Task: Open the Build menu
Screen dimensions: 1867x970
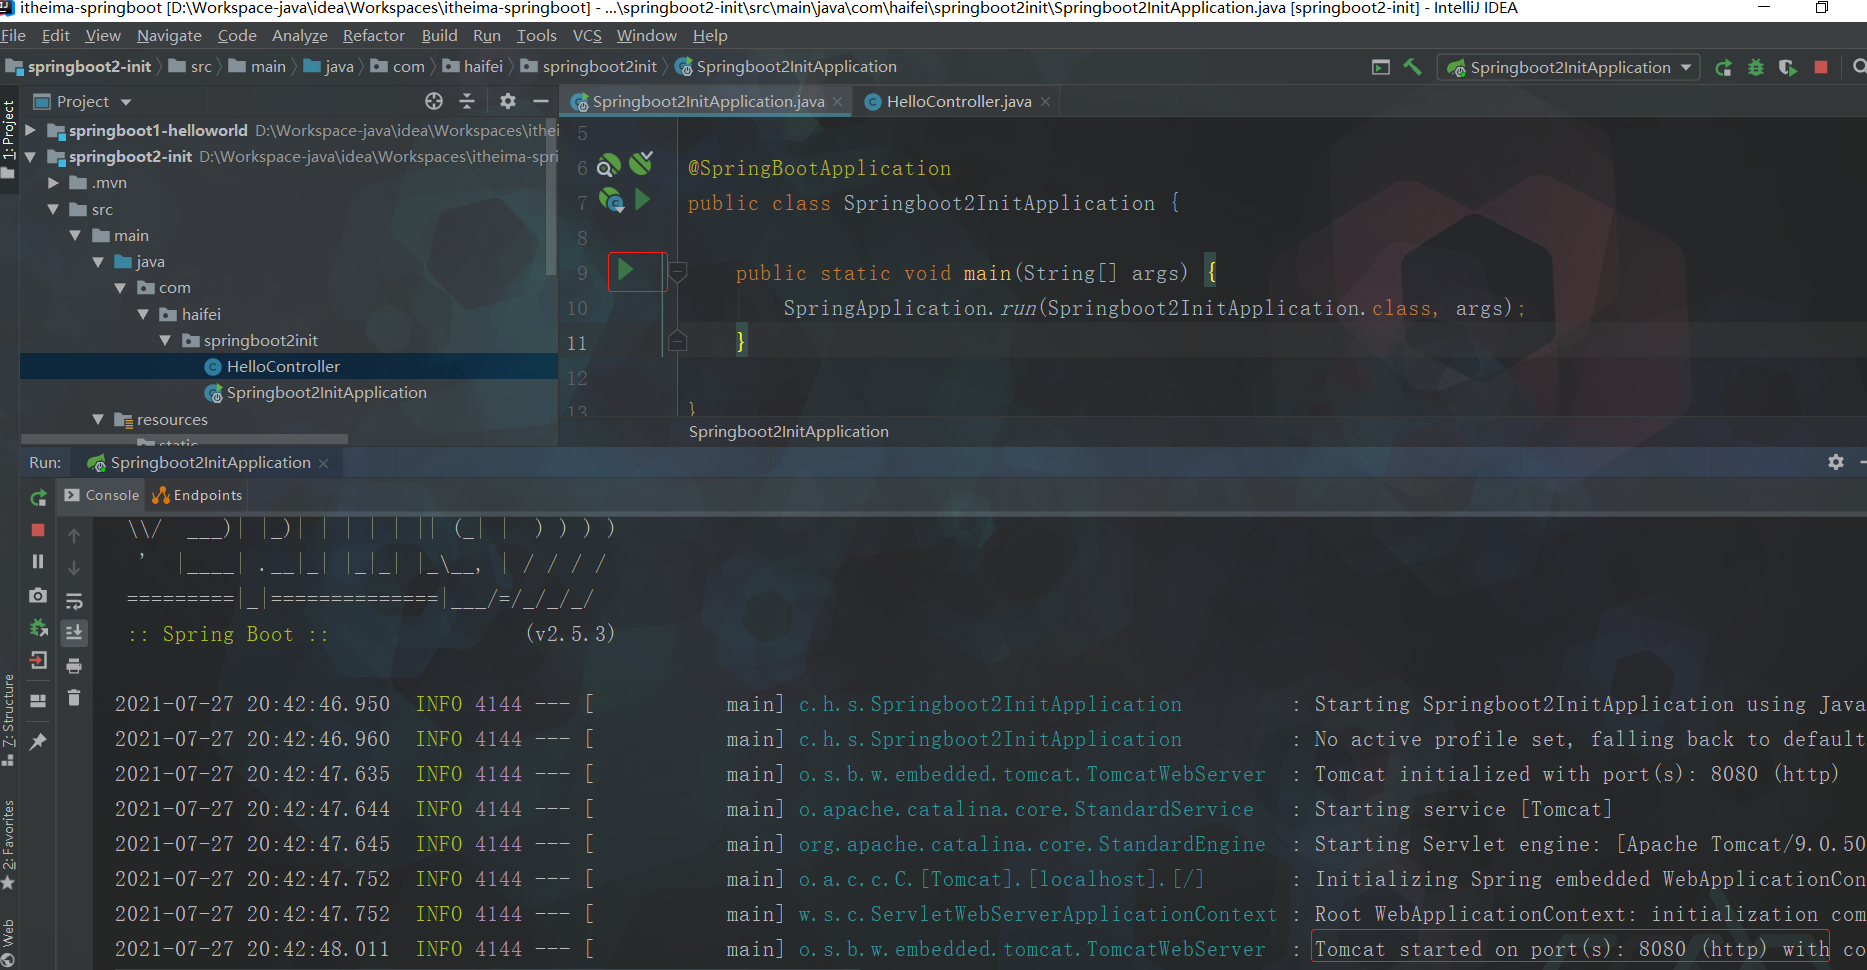Action: pyautogui.click(x=439, y=36)
